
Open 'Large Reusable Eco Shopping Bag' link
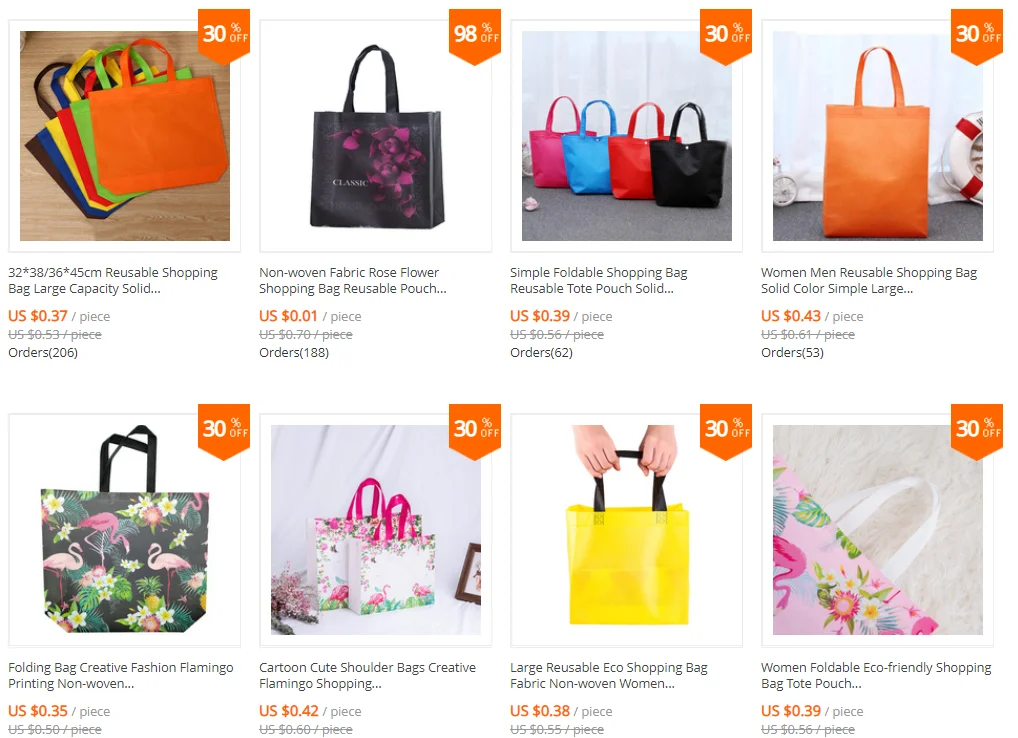click(x=609, y=675)
